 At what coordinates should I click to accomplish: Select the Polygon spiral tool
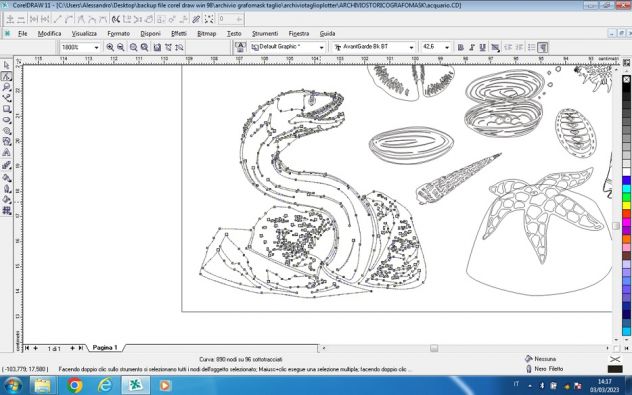pyautogui.click(x=6, y=131)
